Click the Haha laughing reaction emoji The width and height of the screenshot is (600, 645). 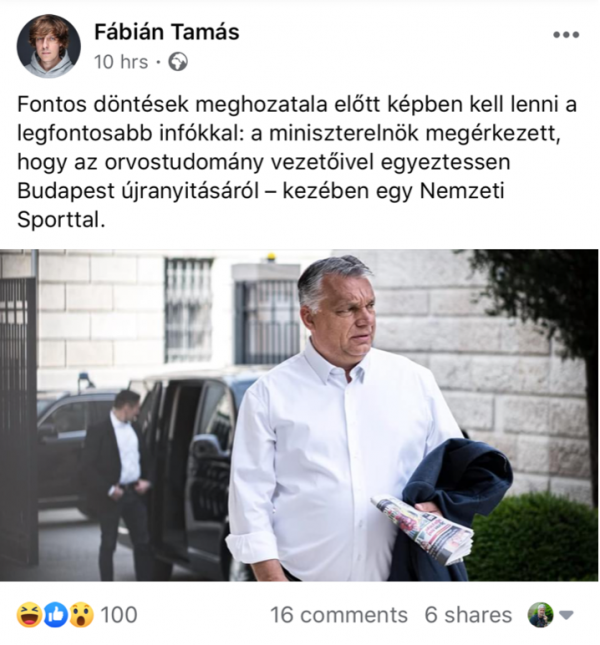coord(30,615)
